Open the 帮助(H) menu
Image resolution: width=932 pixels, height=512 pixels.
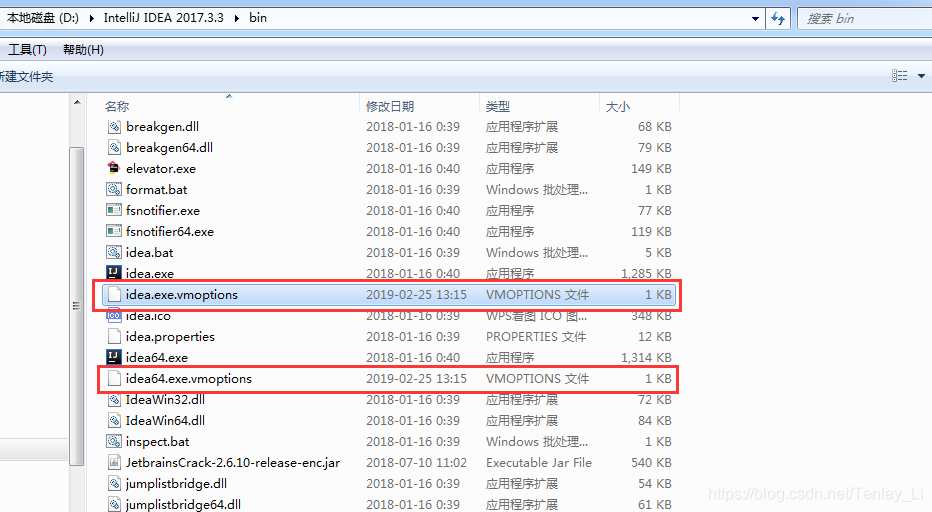[83, 50]
